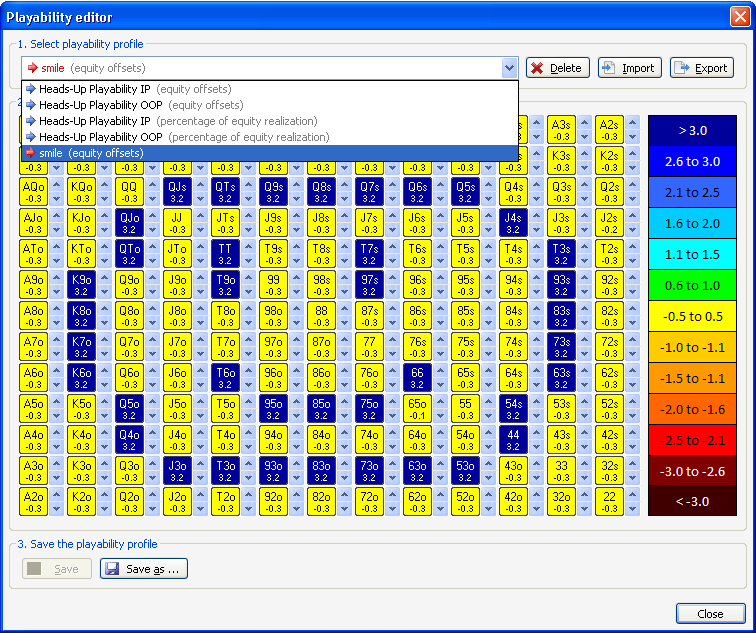Select the 95o hand cell
This screenshot has height=633, width=756.
273,409
